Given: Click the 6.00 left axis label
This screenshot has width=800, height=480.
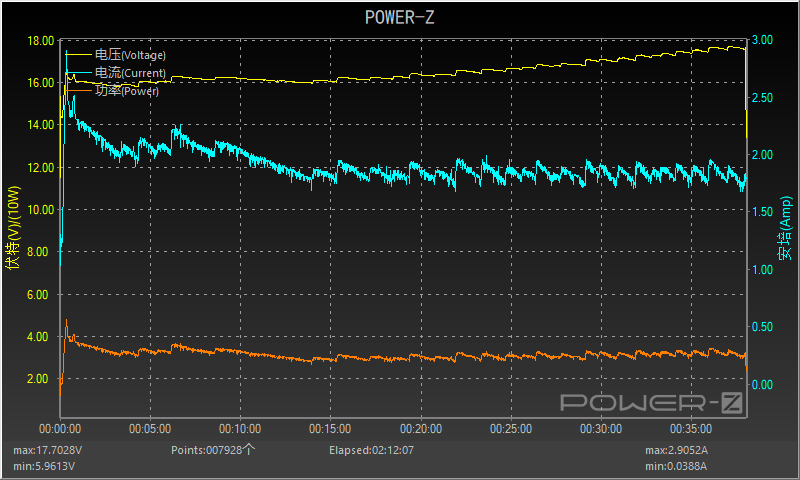Looking at the screenshot, I should (37, 295).
